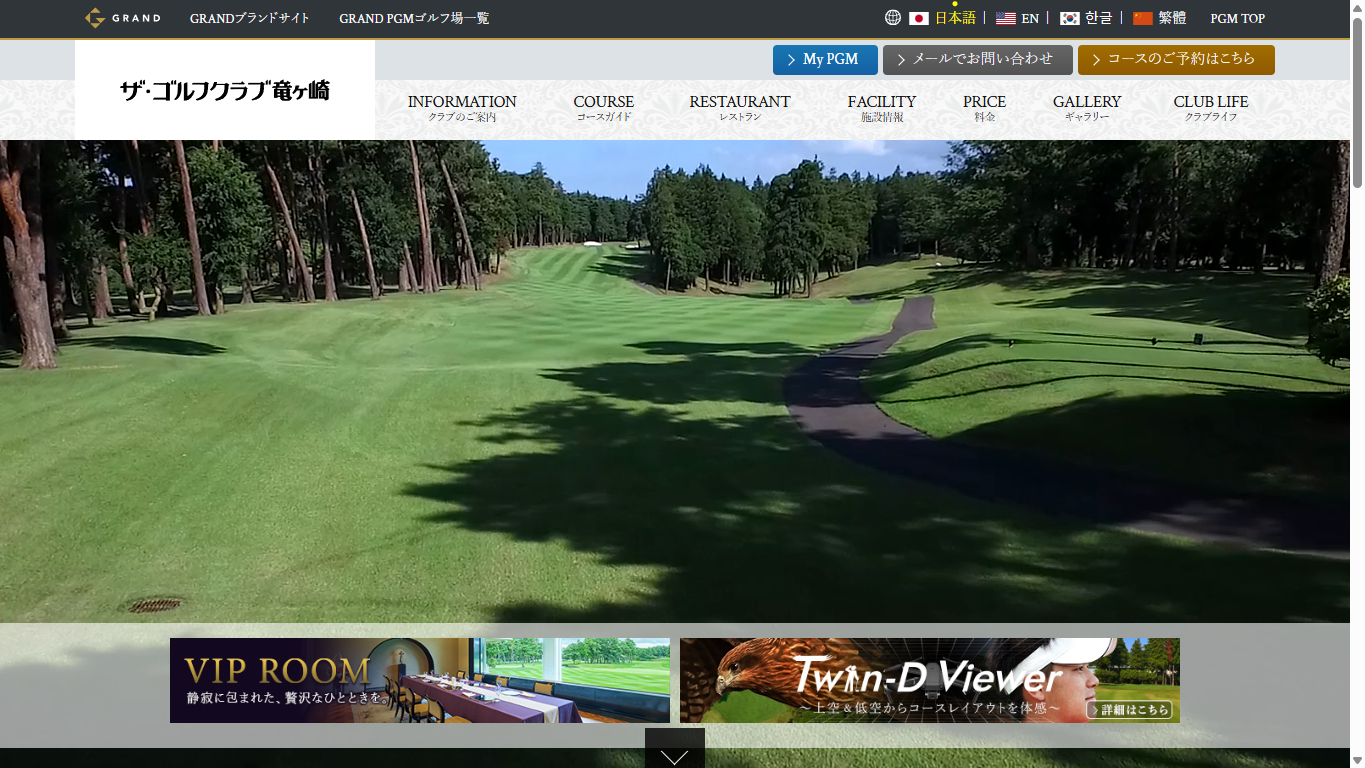Select the US flag icon

tap(1006, 18)
